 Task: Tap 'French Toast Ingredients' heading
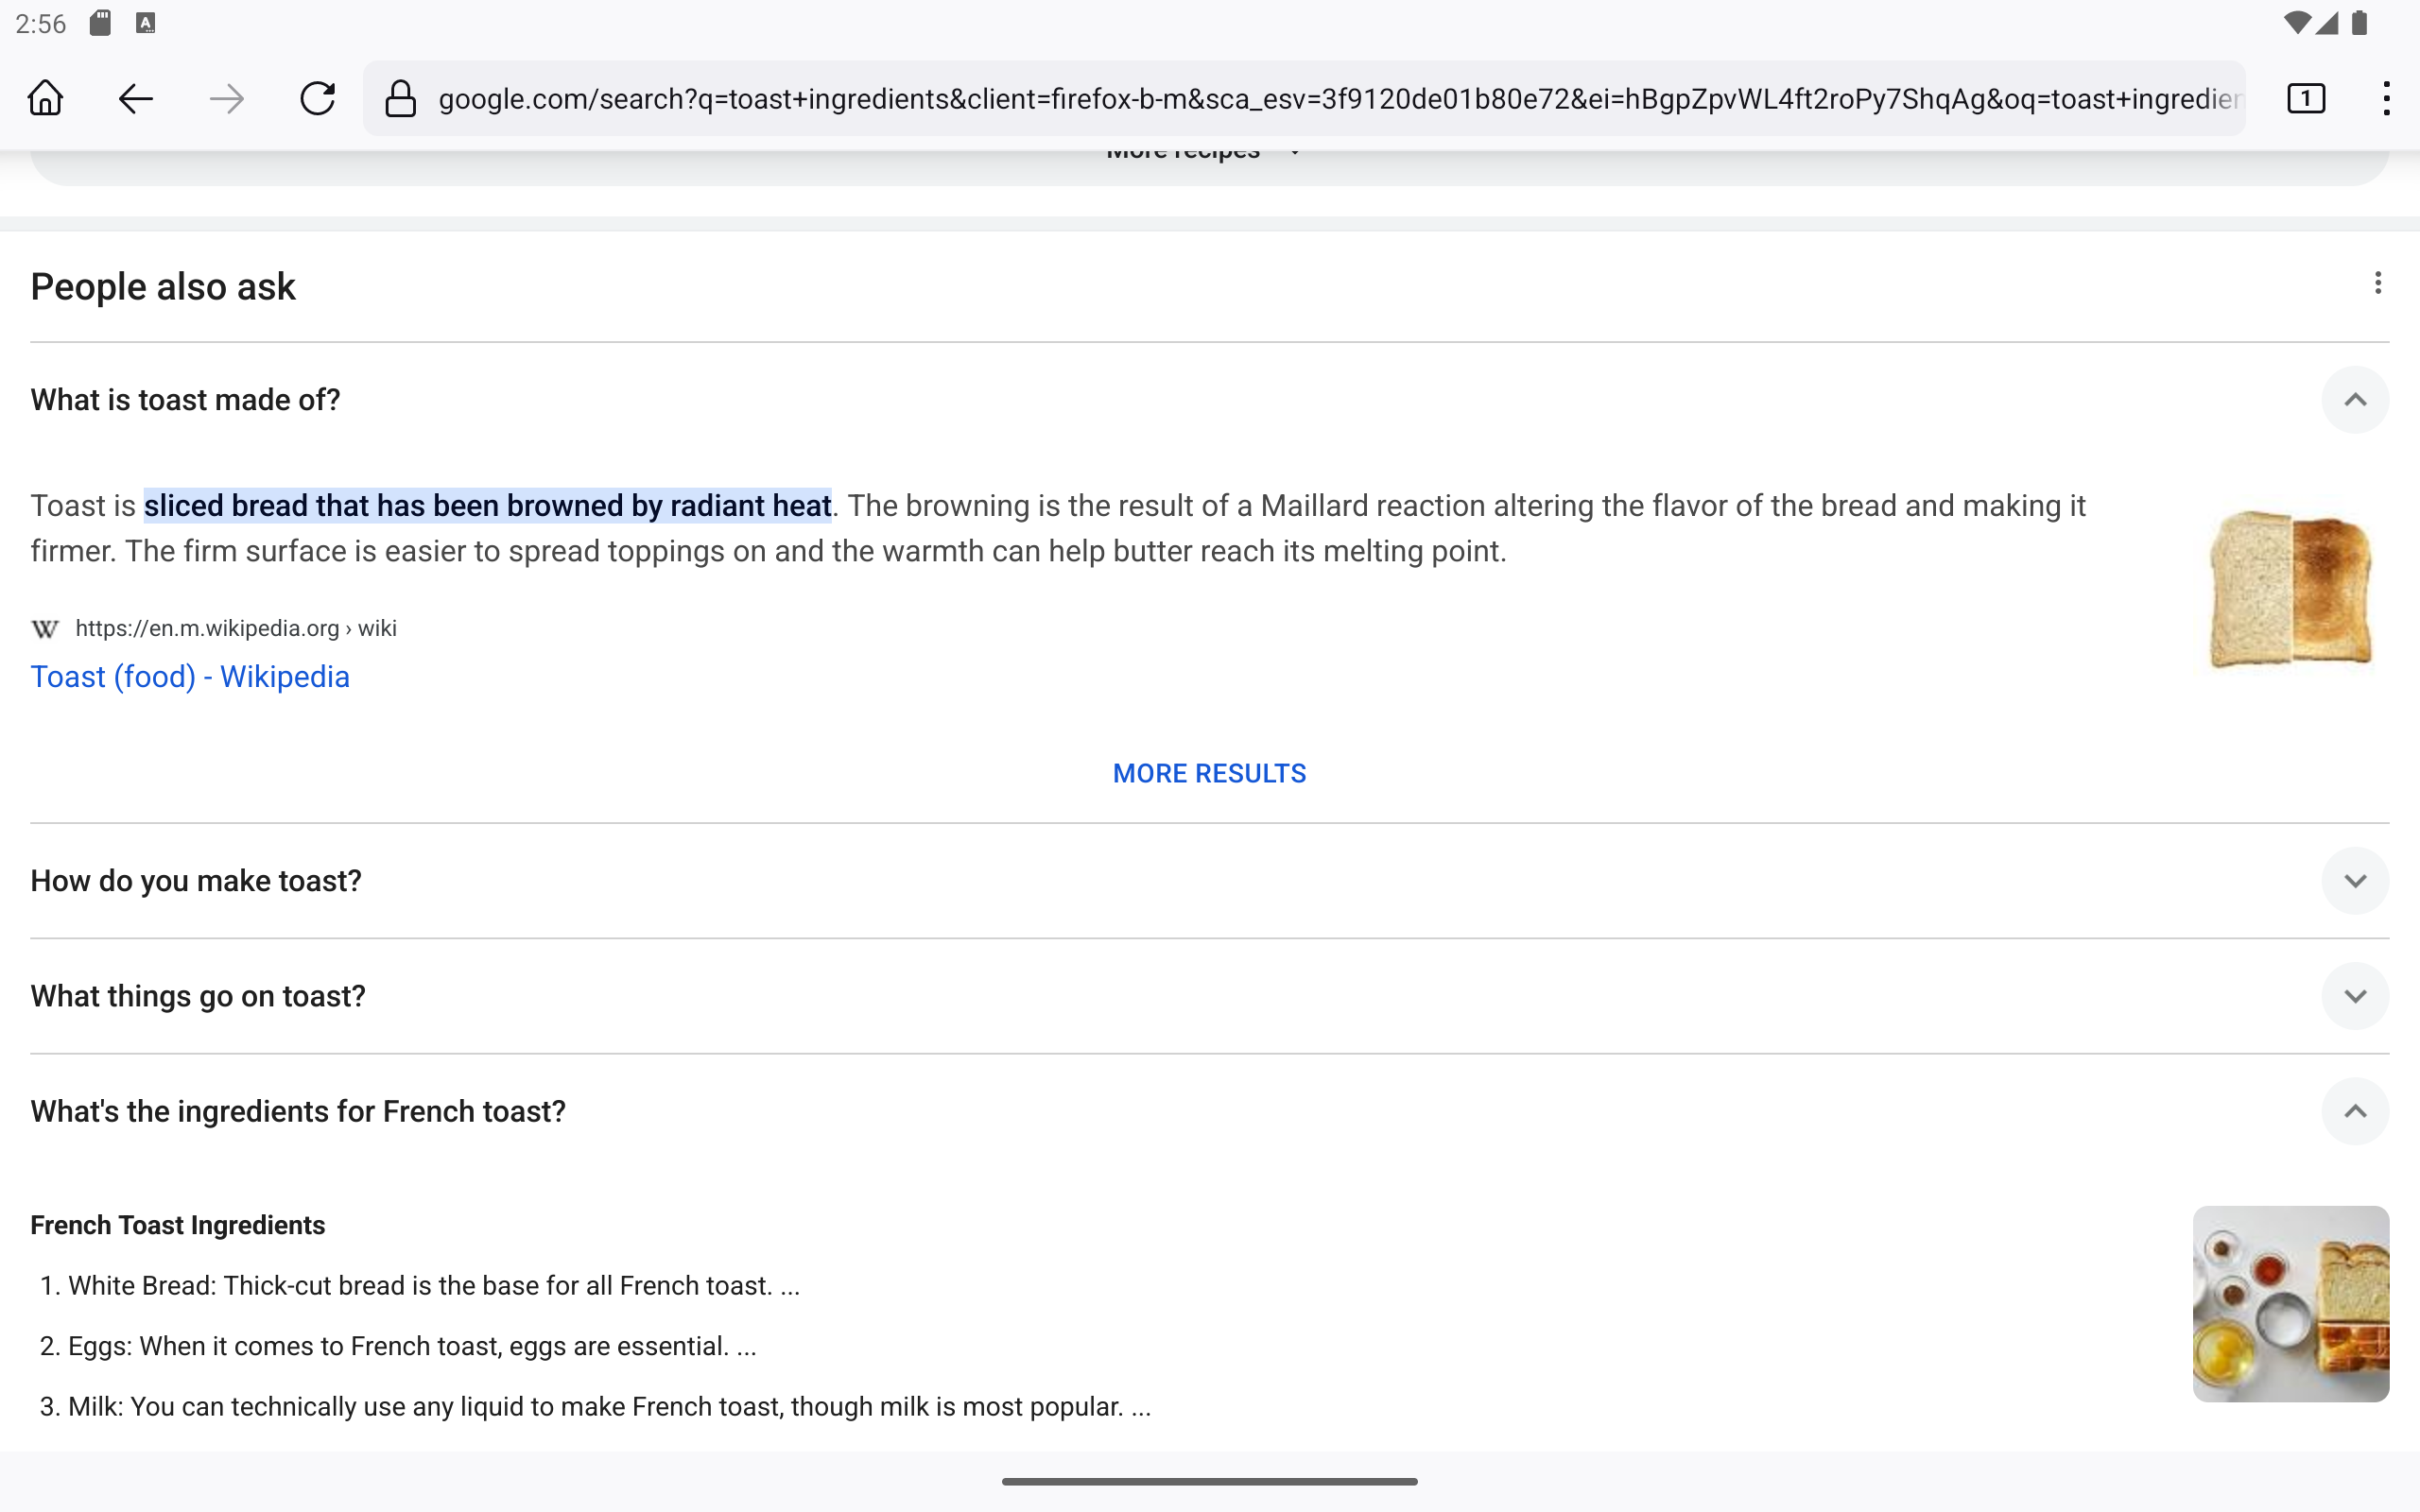point(178,1225)
